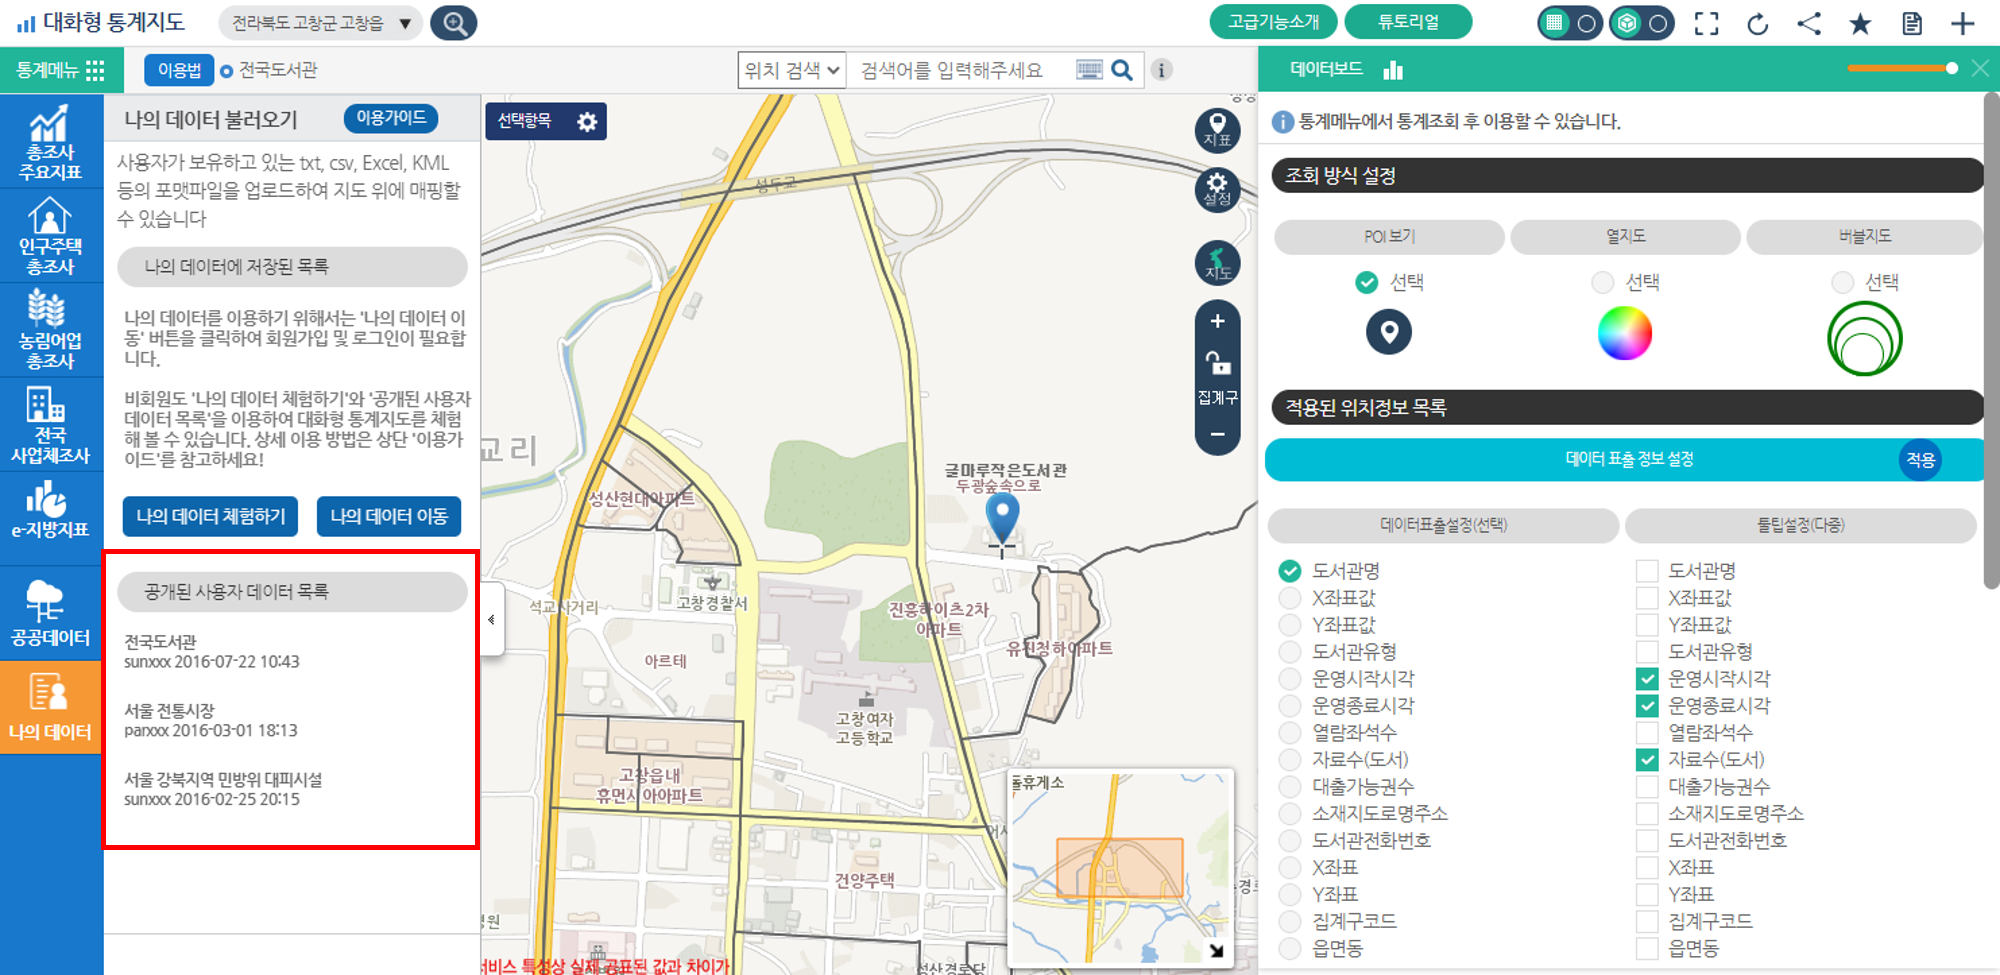Open the 총조사 주요지표 sidebar menu
The width and height of the screenshot is (2000, 975).
pos(51,143)
